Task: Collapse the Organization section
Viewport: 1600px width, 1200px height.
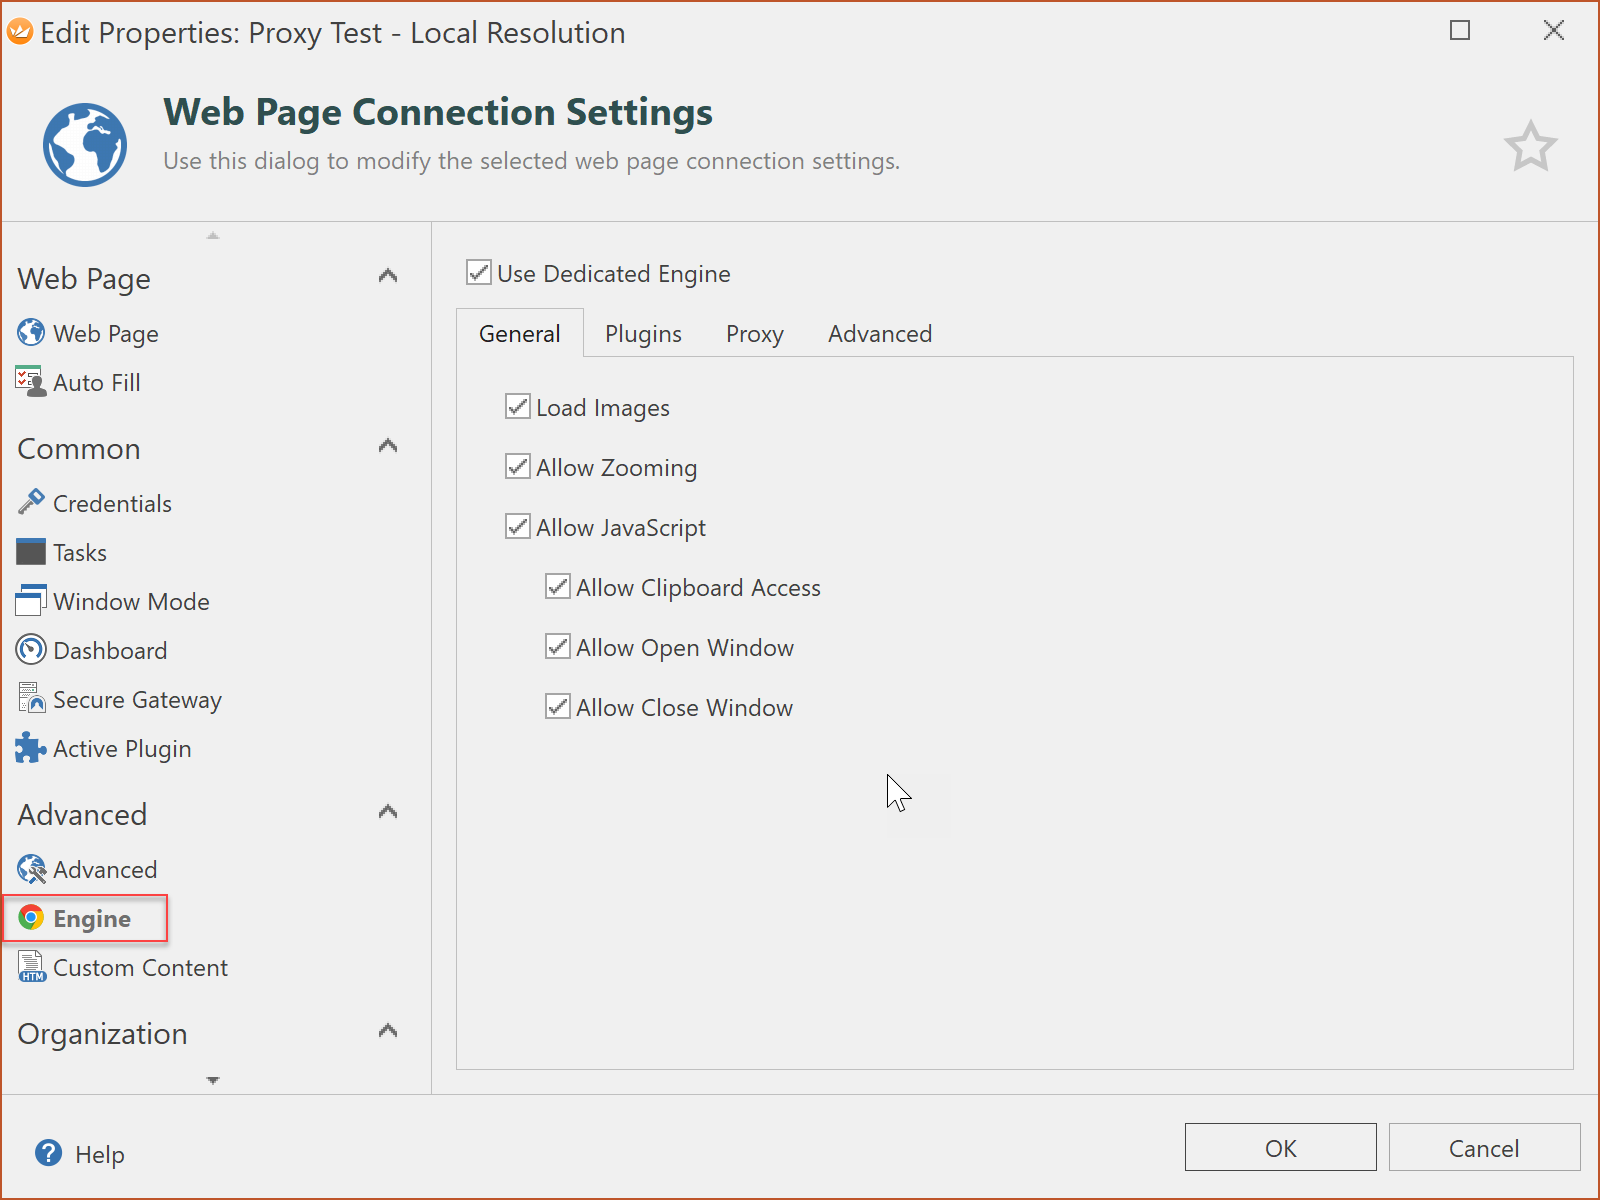Action: tap(388, 1032)
